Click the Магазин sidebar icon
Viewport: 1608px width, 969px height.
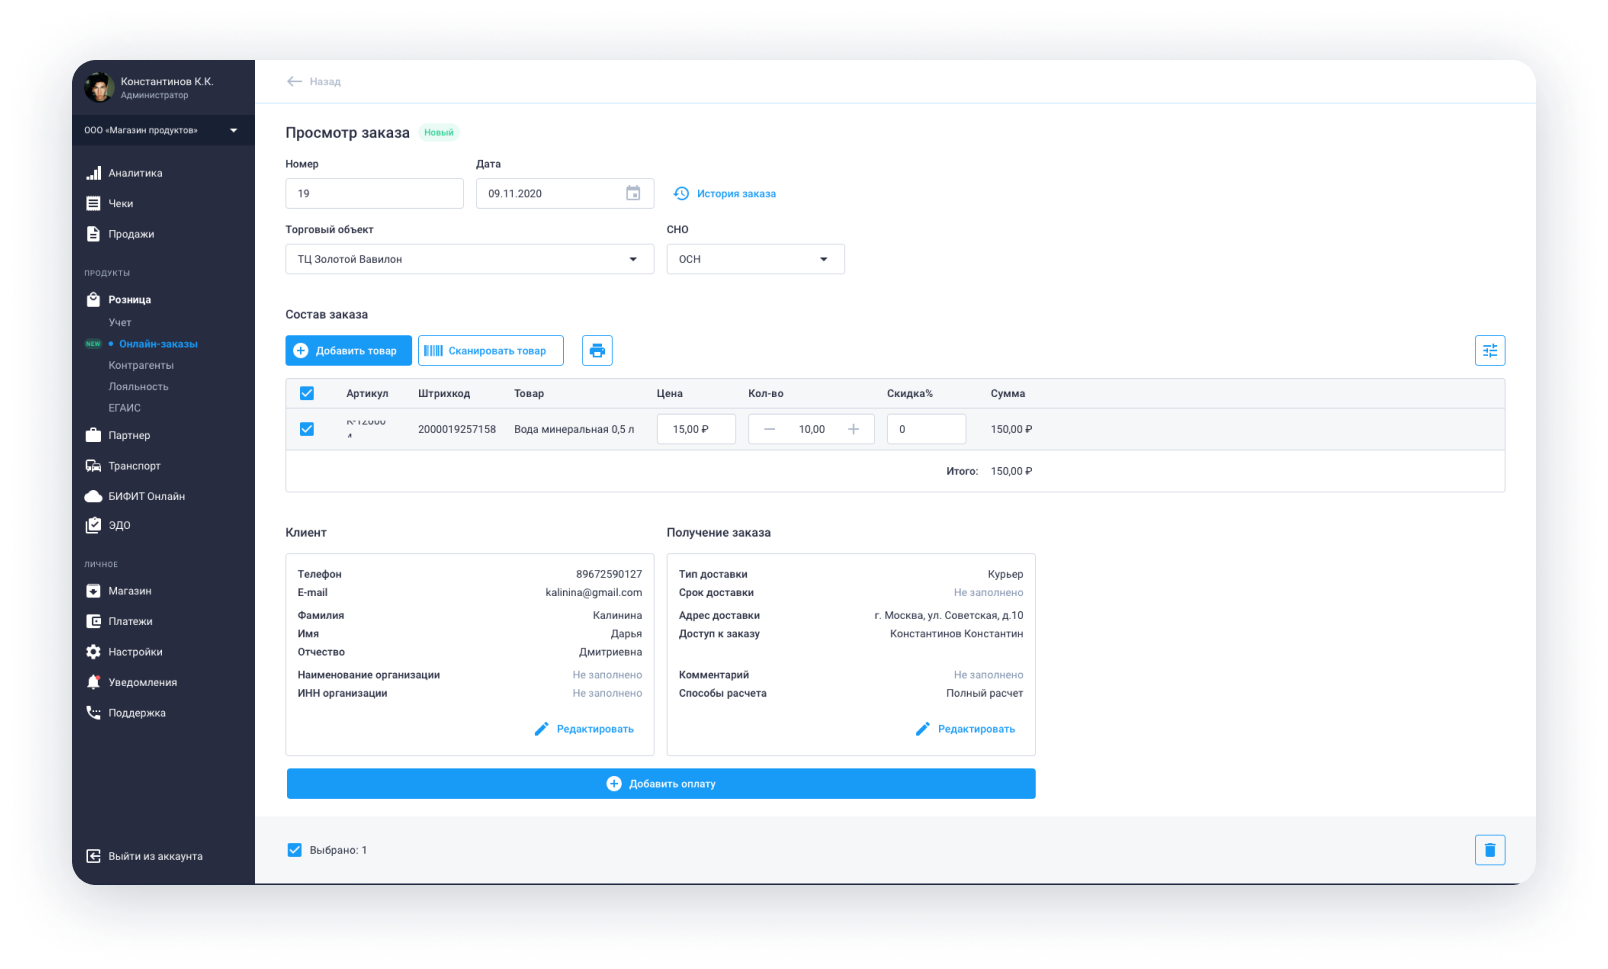93,591
